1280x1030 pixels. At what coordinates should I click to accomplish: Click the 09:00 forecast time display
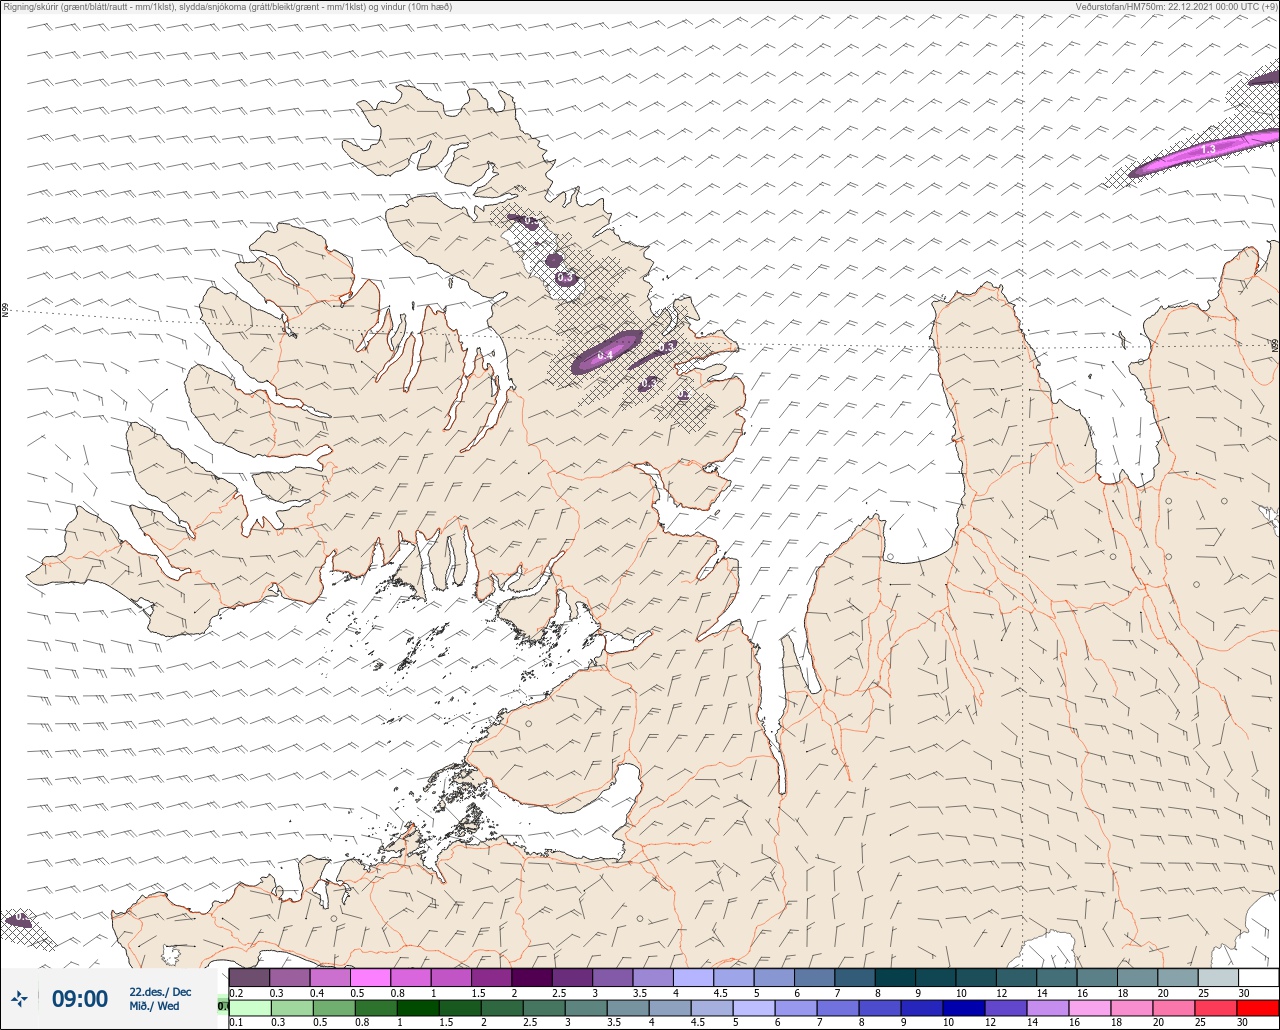pos(80,998)
